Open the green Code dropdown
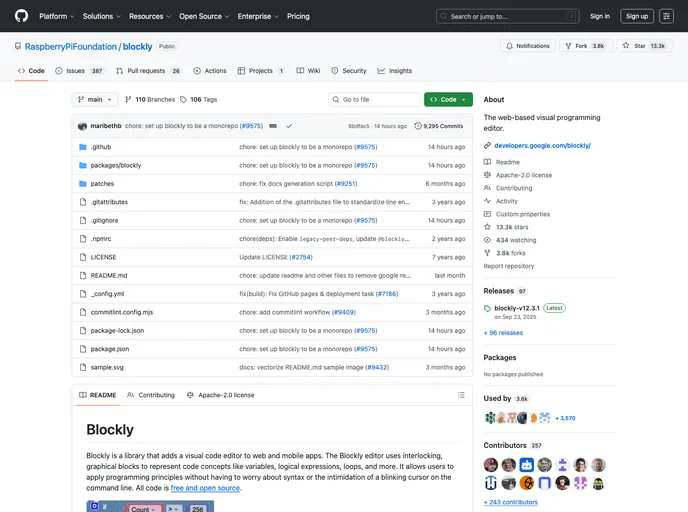Screen dimensions: 688x512 [448, 100]
